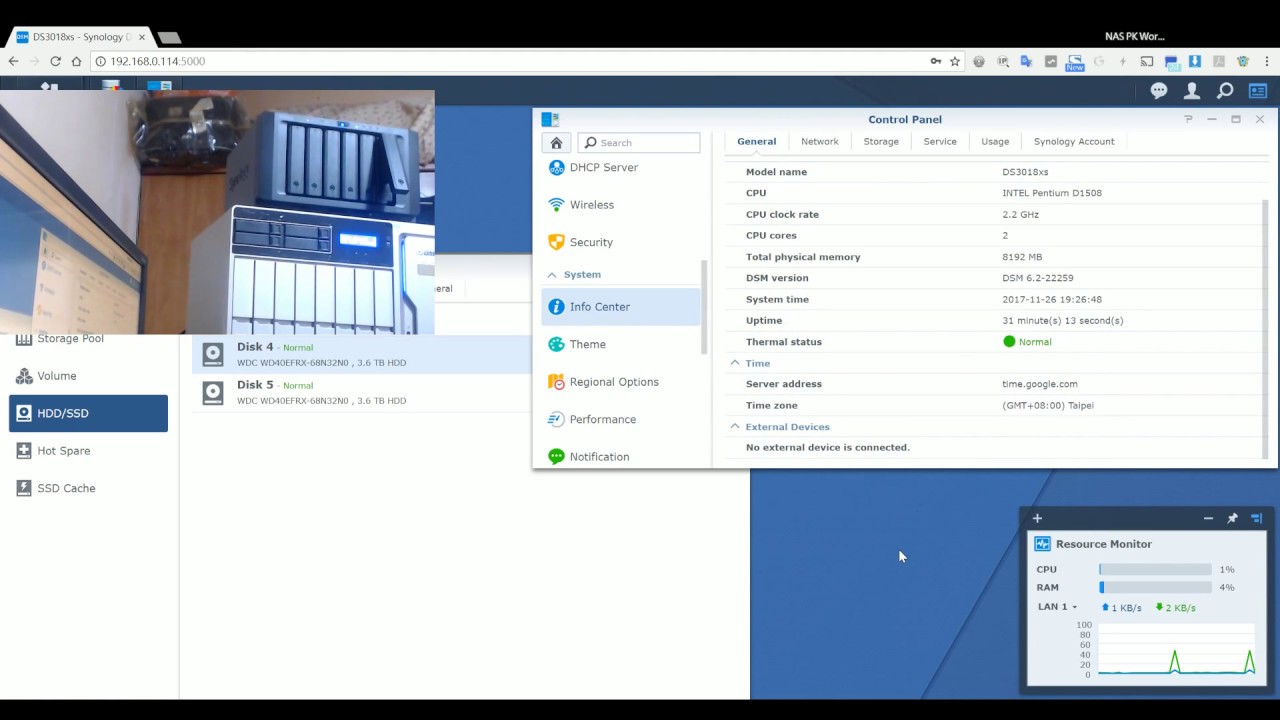The image size is (1280, 720).
Task: Select Info Center in Control Panel
Action: [x=620, y=307]
